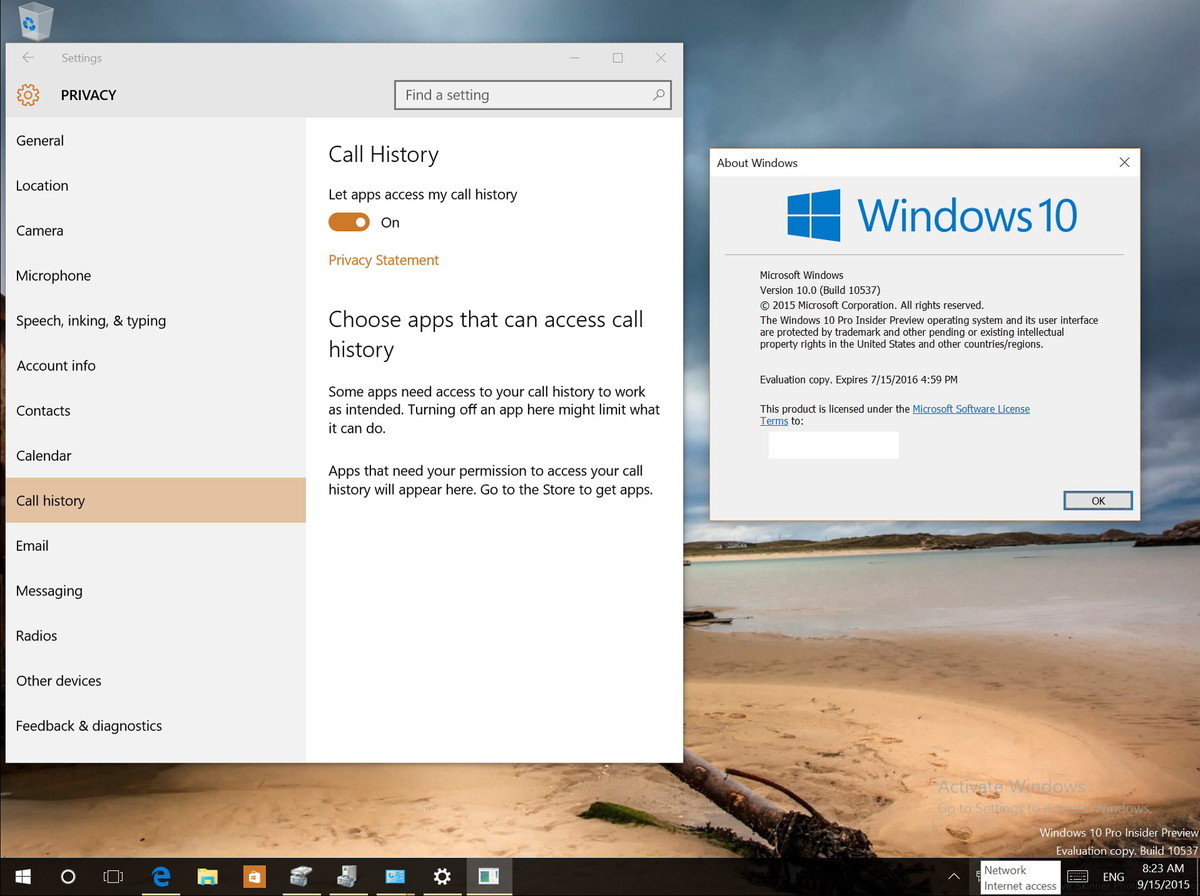
Task: Click the highlighted winver app on taskbar
Action: coord(489,877)
